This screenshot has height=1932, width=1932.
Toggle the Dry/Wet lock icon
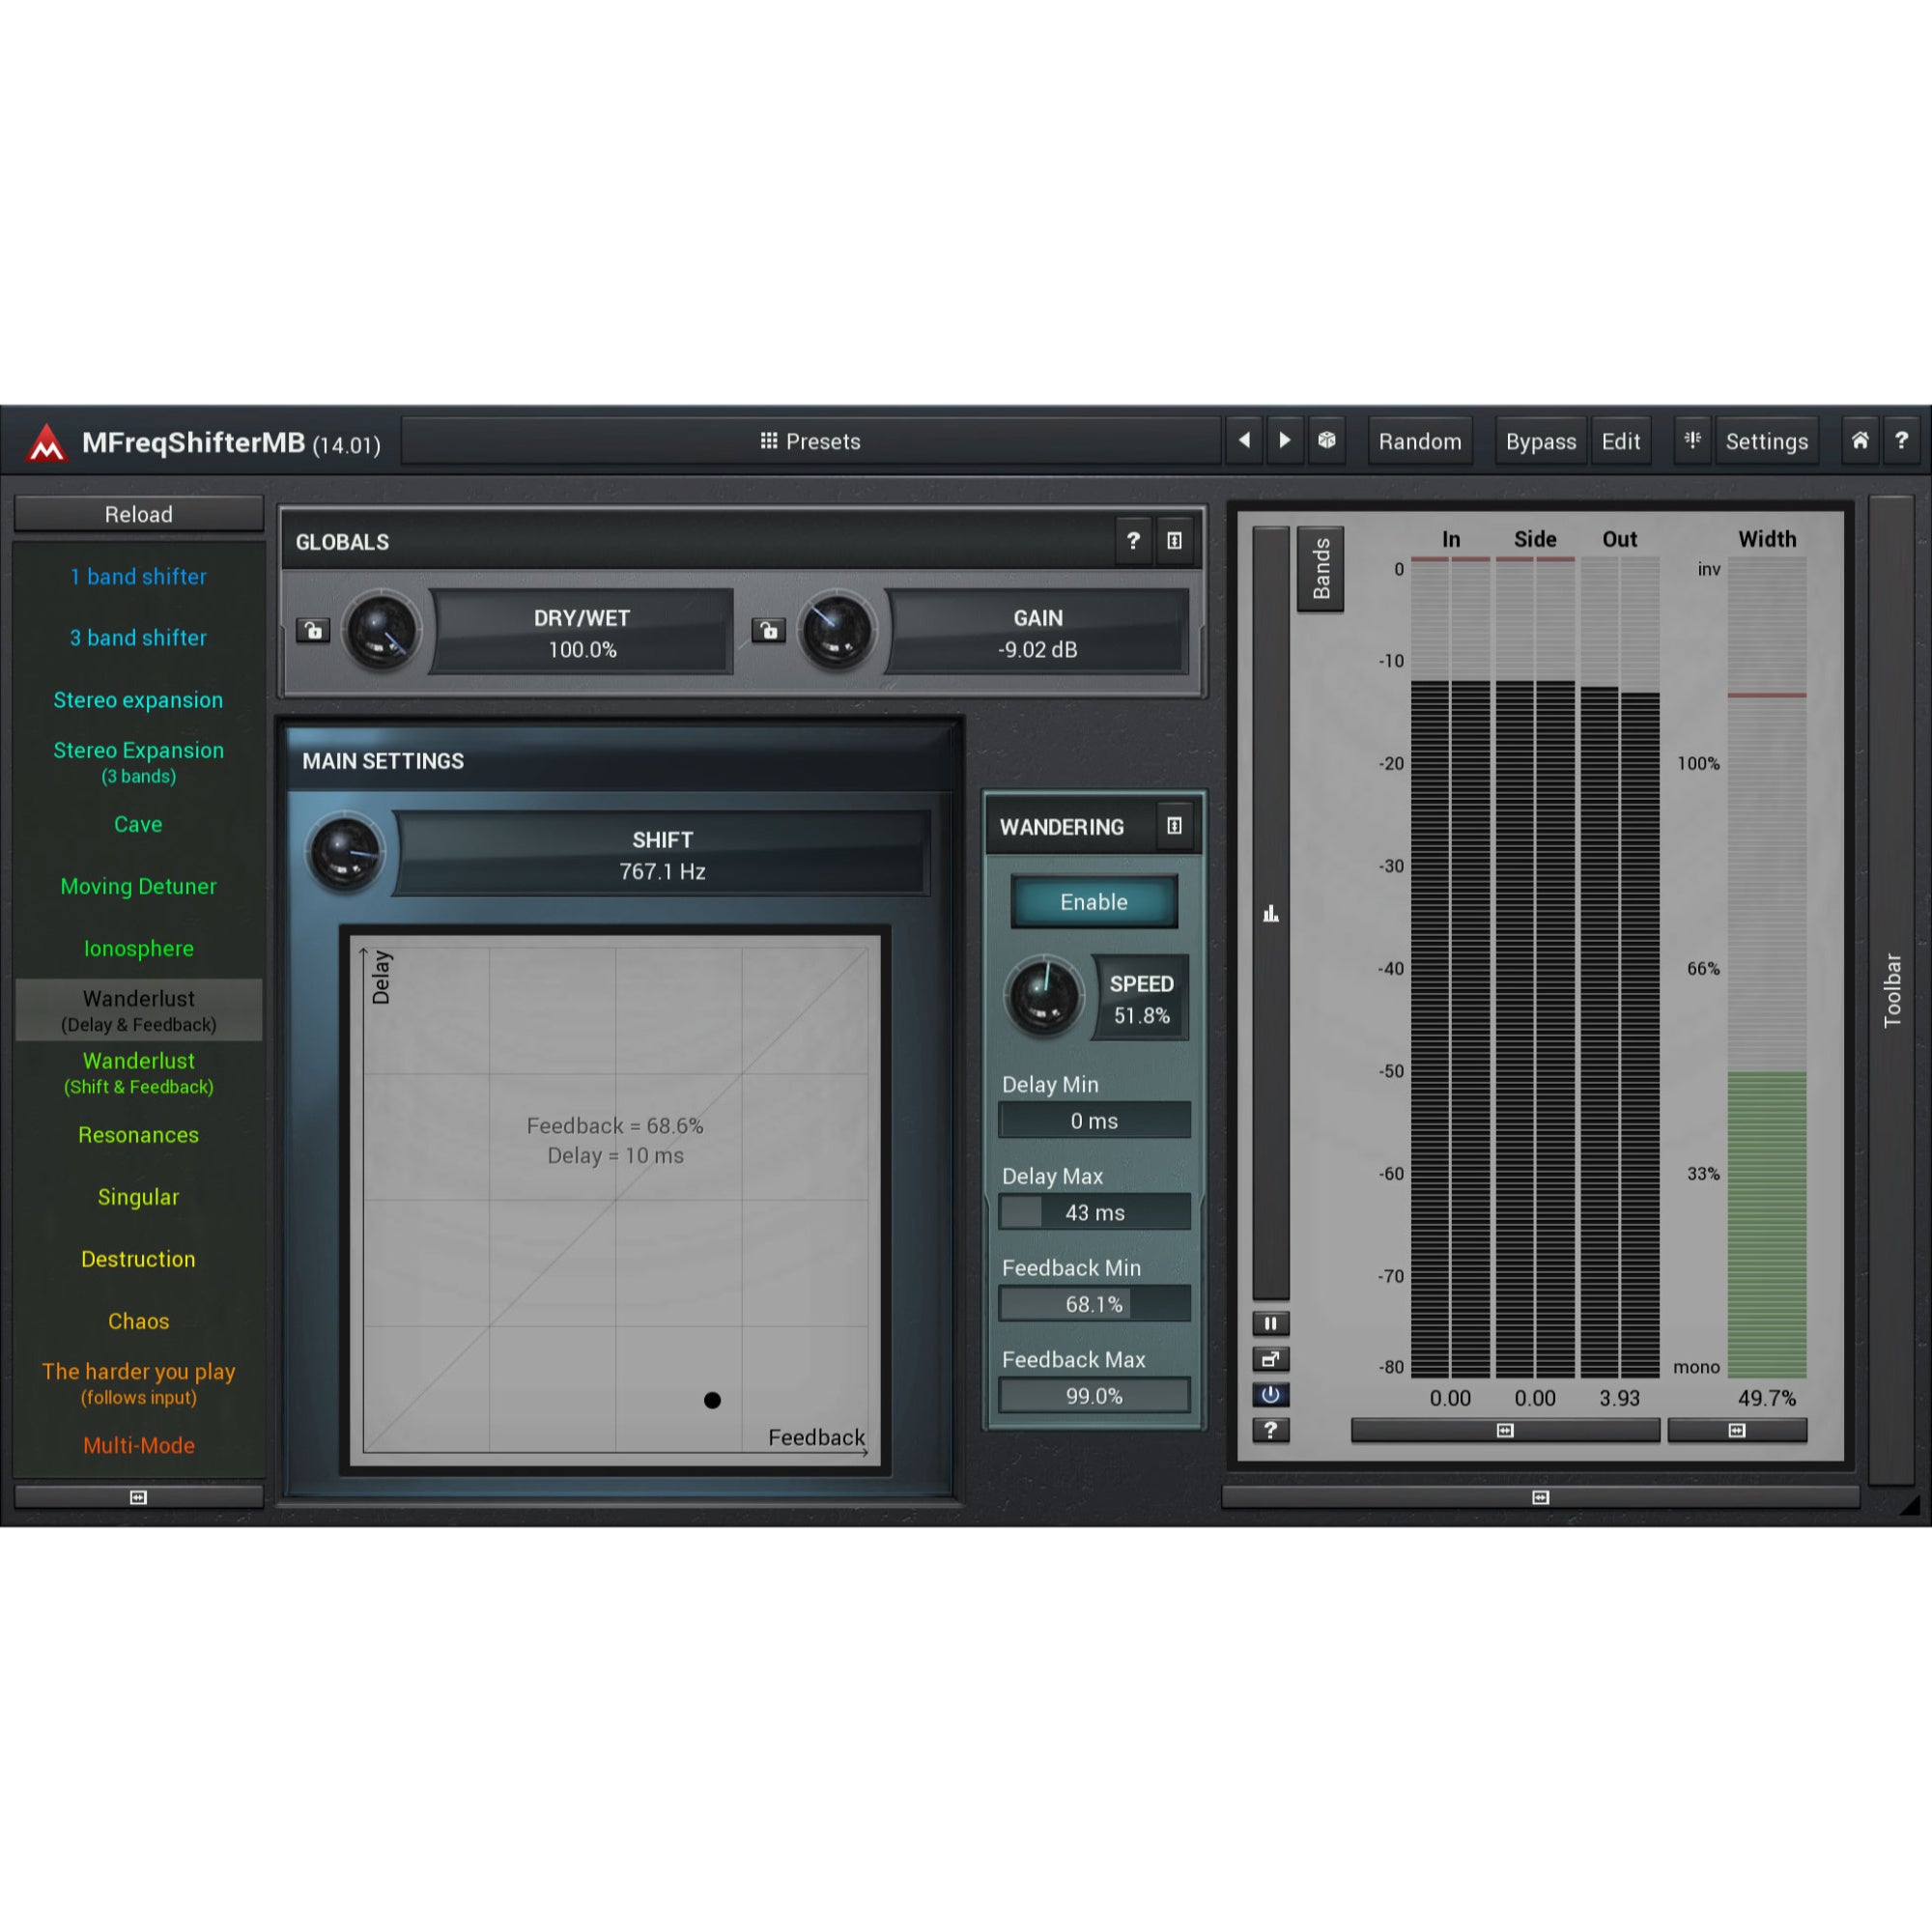tap(313, 631)
